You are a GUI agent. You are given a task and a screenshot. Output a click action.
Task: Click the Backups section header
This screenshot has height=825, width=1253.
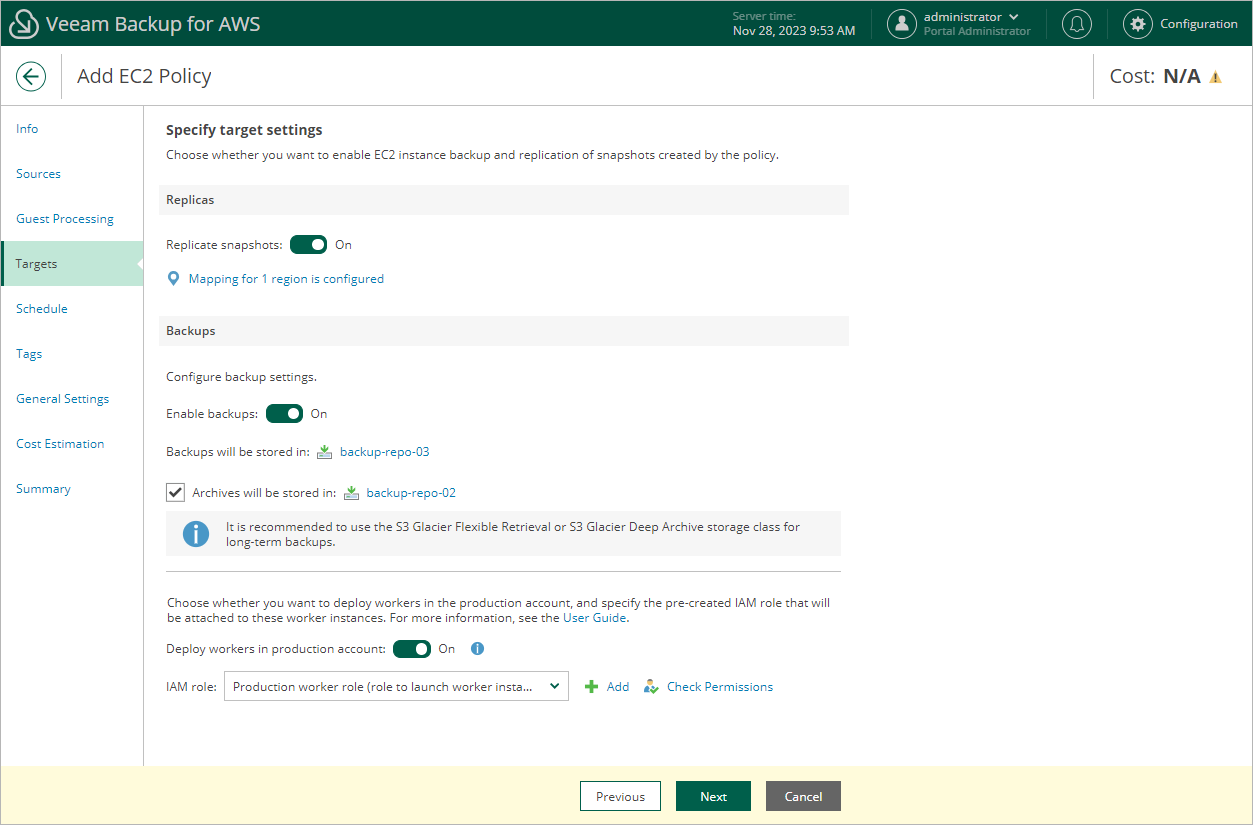pyautogui.click(x=504, y=331)
